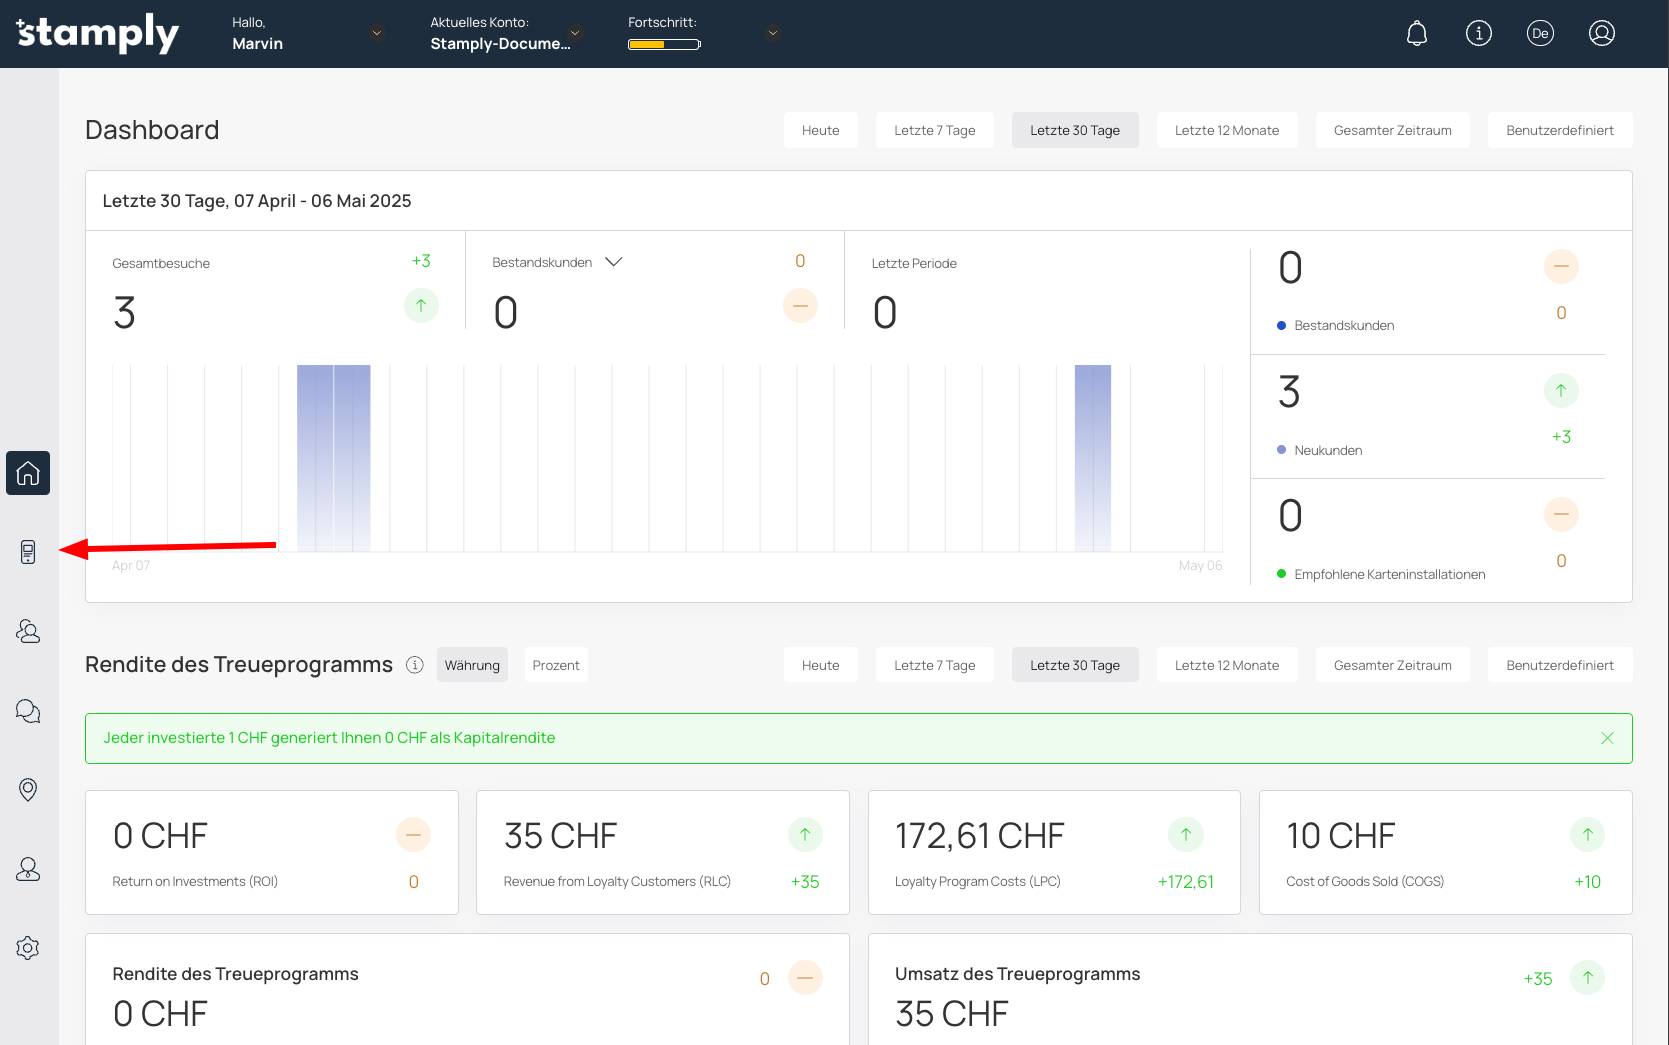The image size is (1669, 1045).
Task: Change language with the De button
Action: 1540,34
